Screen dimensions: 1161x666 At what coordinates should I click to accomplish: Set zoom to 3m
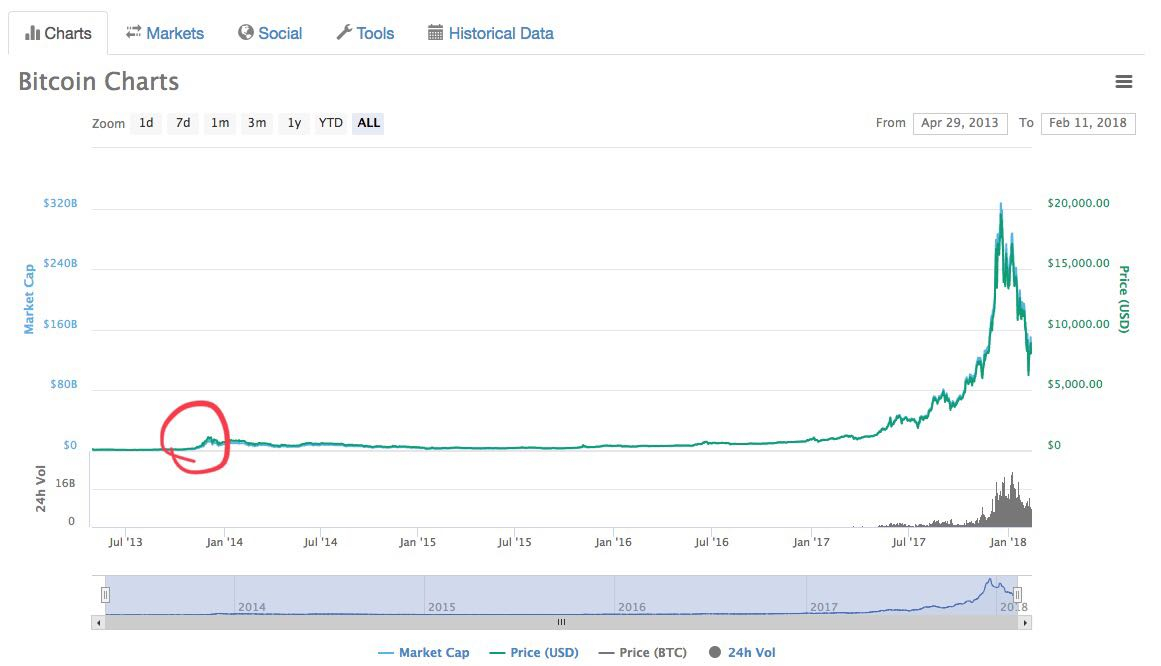pos(257,123)
